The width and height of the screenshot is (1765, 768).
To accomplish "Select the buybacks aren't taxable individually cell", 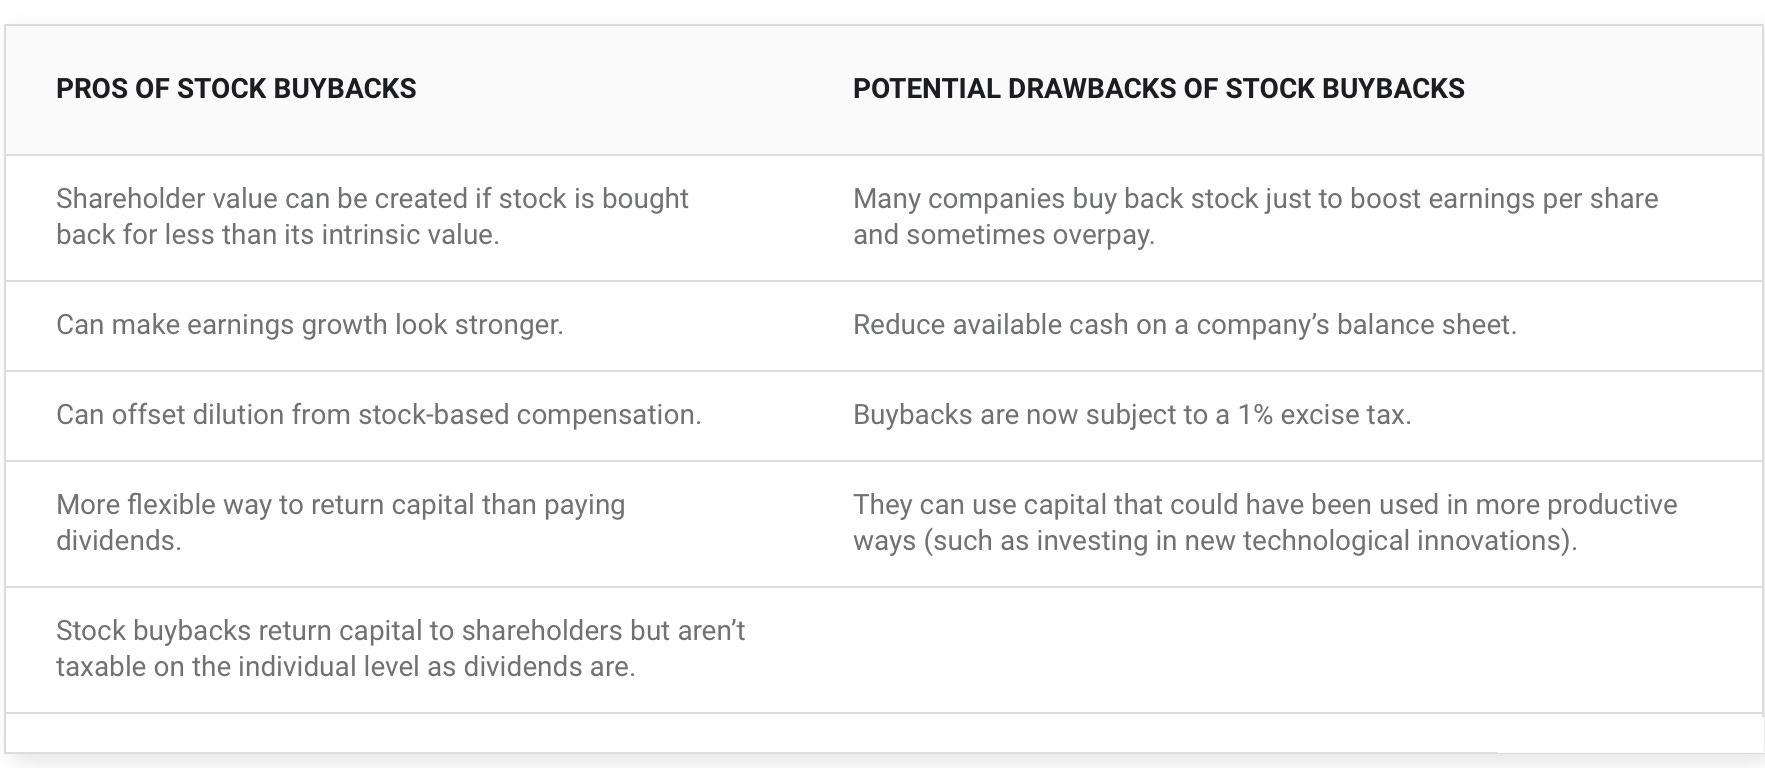I will click(x=404, y=649).
